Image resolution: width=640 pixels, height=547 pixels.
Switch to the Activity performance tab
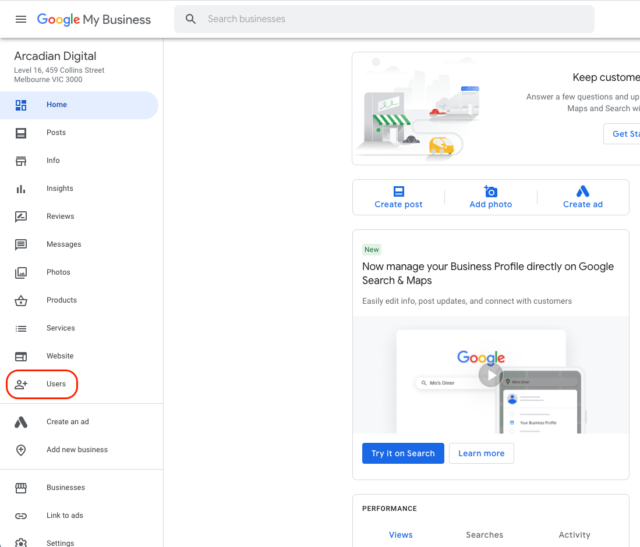[574, 535]
